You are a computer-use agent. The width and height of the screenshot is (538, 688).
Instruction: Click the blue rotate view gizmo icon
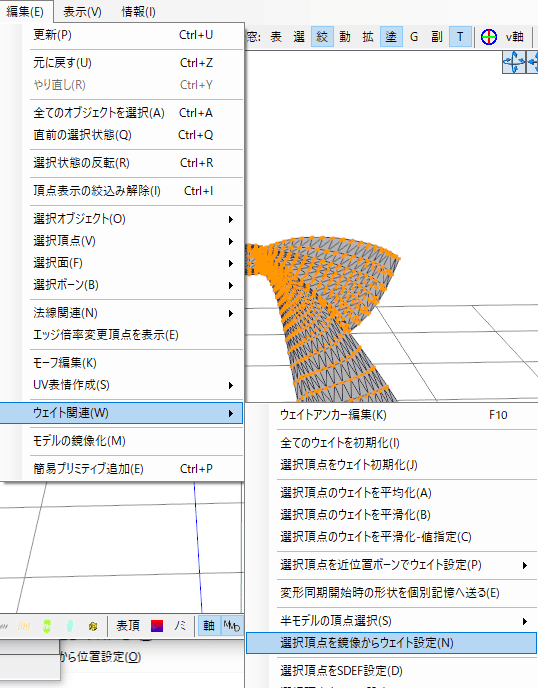(513, 62)
